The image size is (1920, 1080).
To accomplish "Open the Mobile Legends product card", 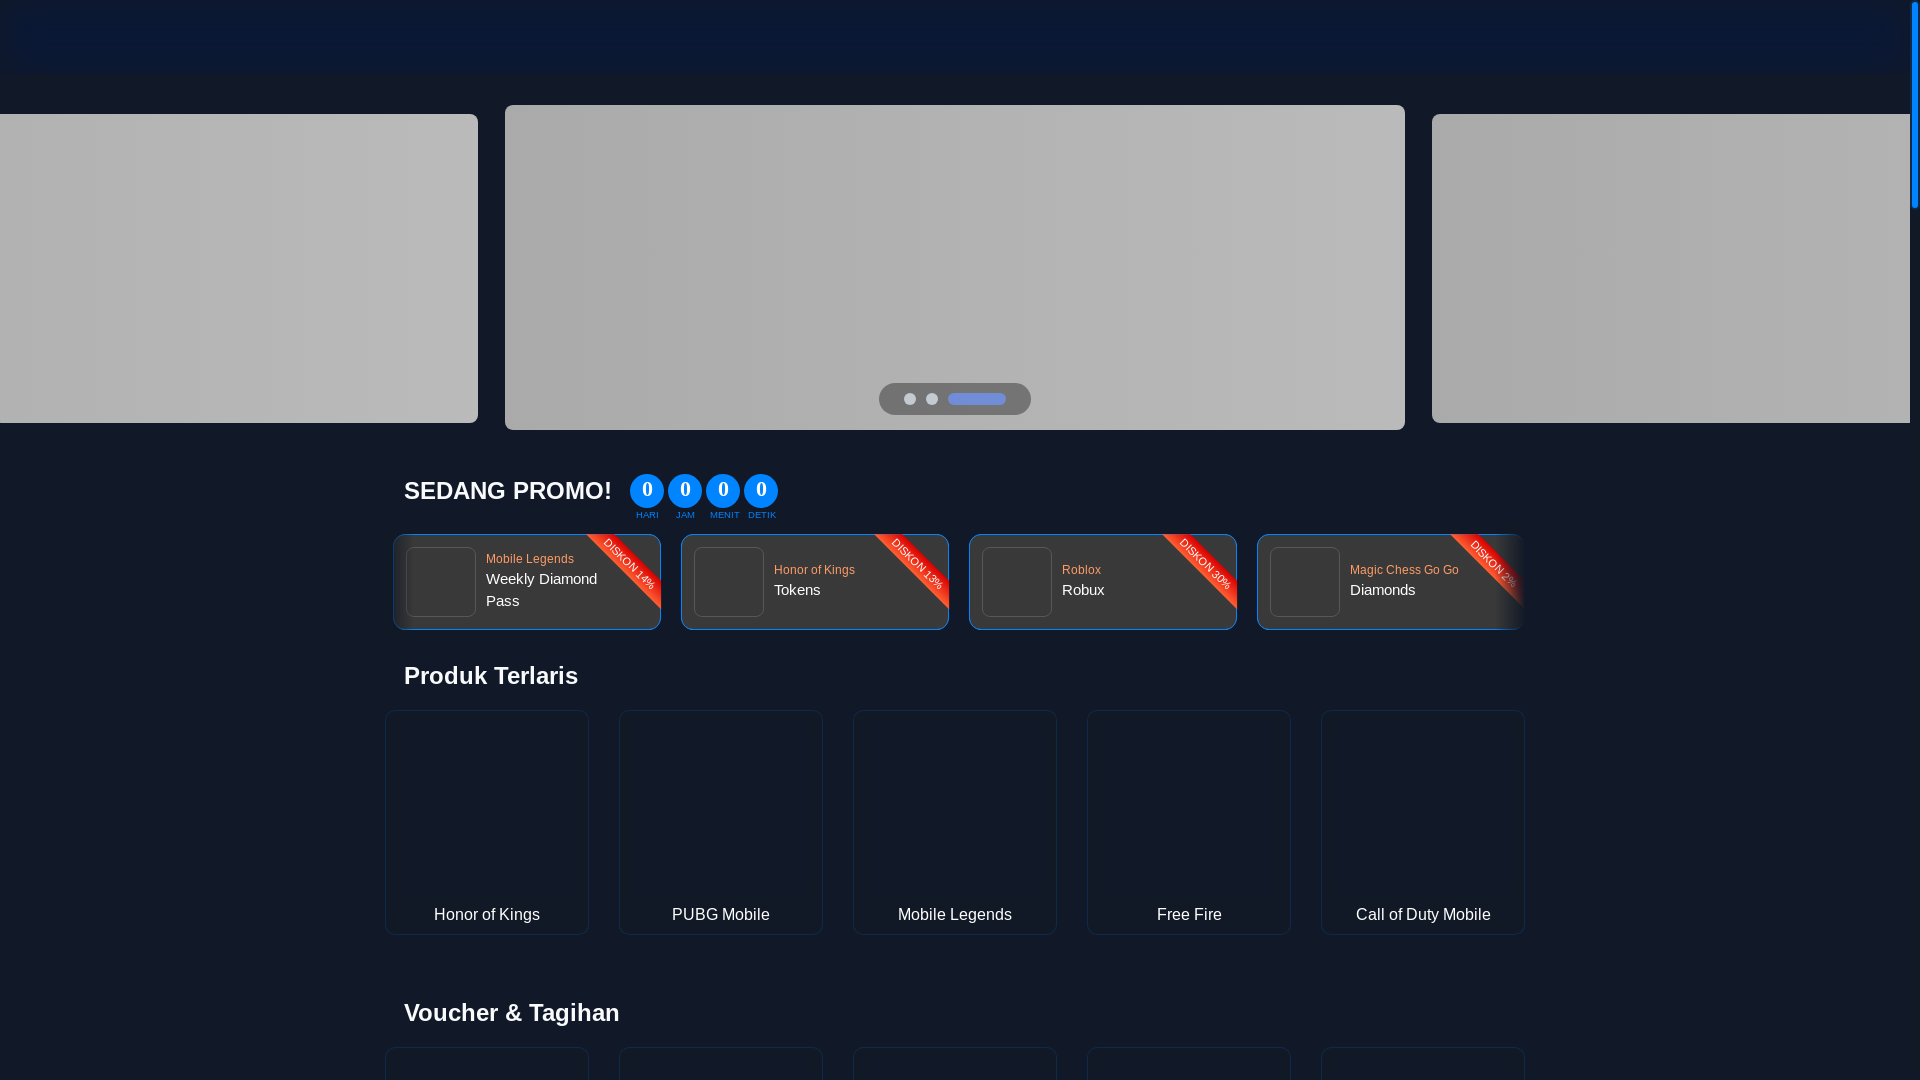I will [955, 822].
